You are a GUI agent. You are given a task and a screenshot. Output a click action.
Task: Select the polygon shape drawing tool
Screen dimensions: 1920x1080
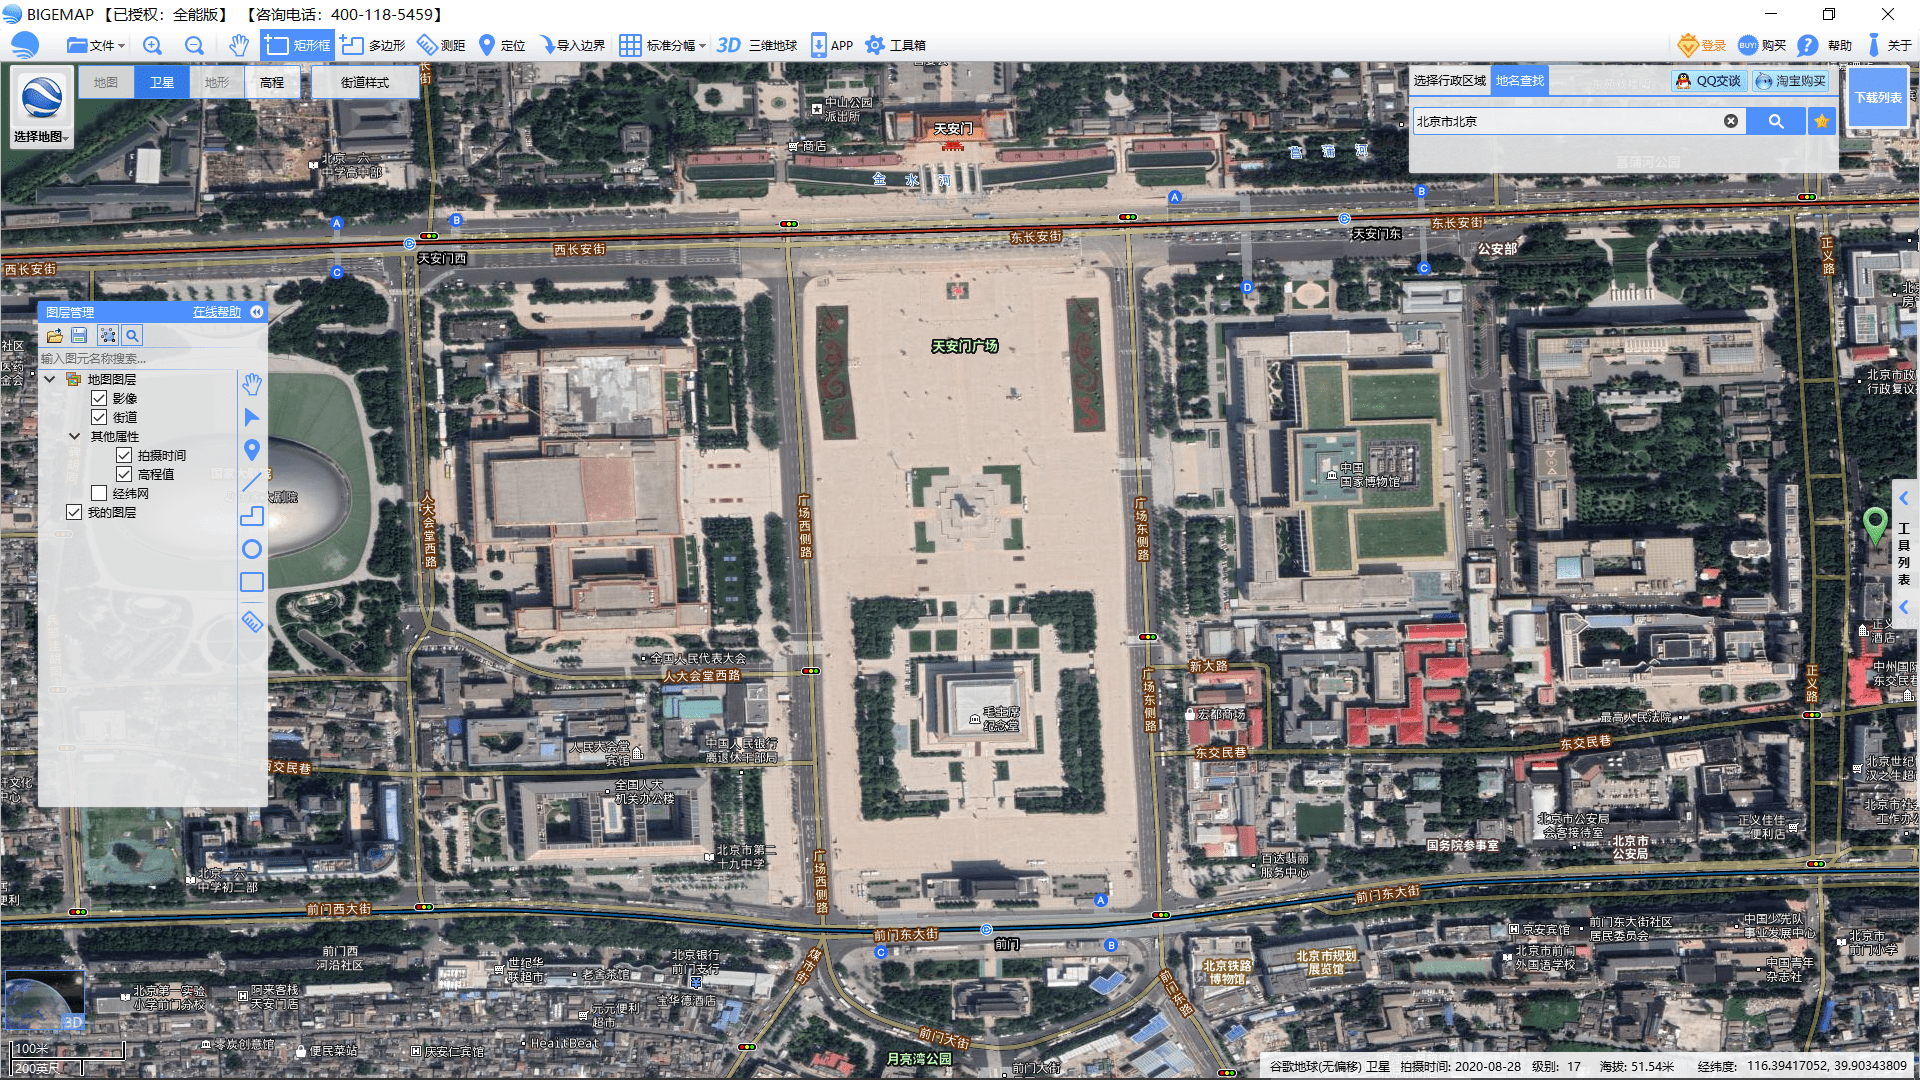[x=252, y=516]
